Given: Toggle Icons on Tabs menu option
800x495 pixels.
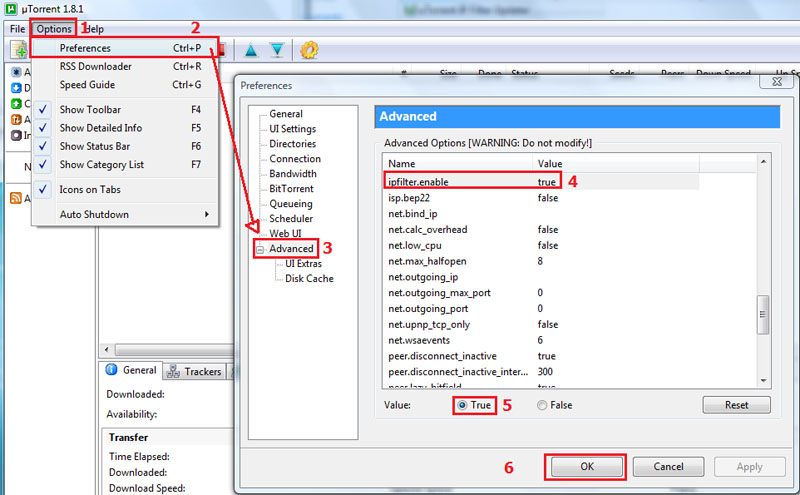Looking at the screenshot, I should (125, 190).
